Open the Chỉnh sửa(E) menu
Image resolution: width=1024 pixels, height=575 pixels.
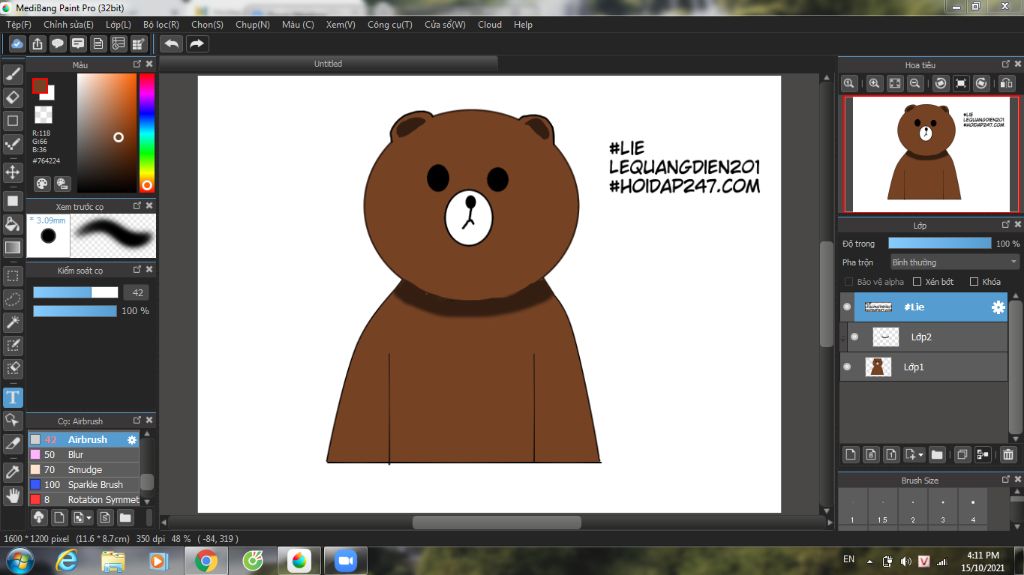68,24
